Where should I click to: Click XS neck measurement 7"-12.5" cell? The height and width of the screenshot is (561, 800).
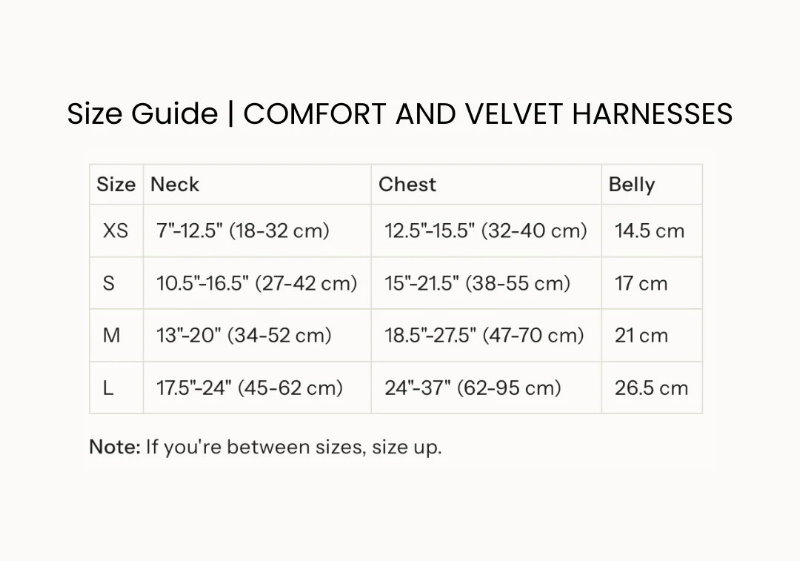(243, 231)
